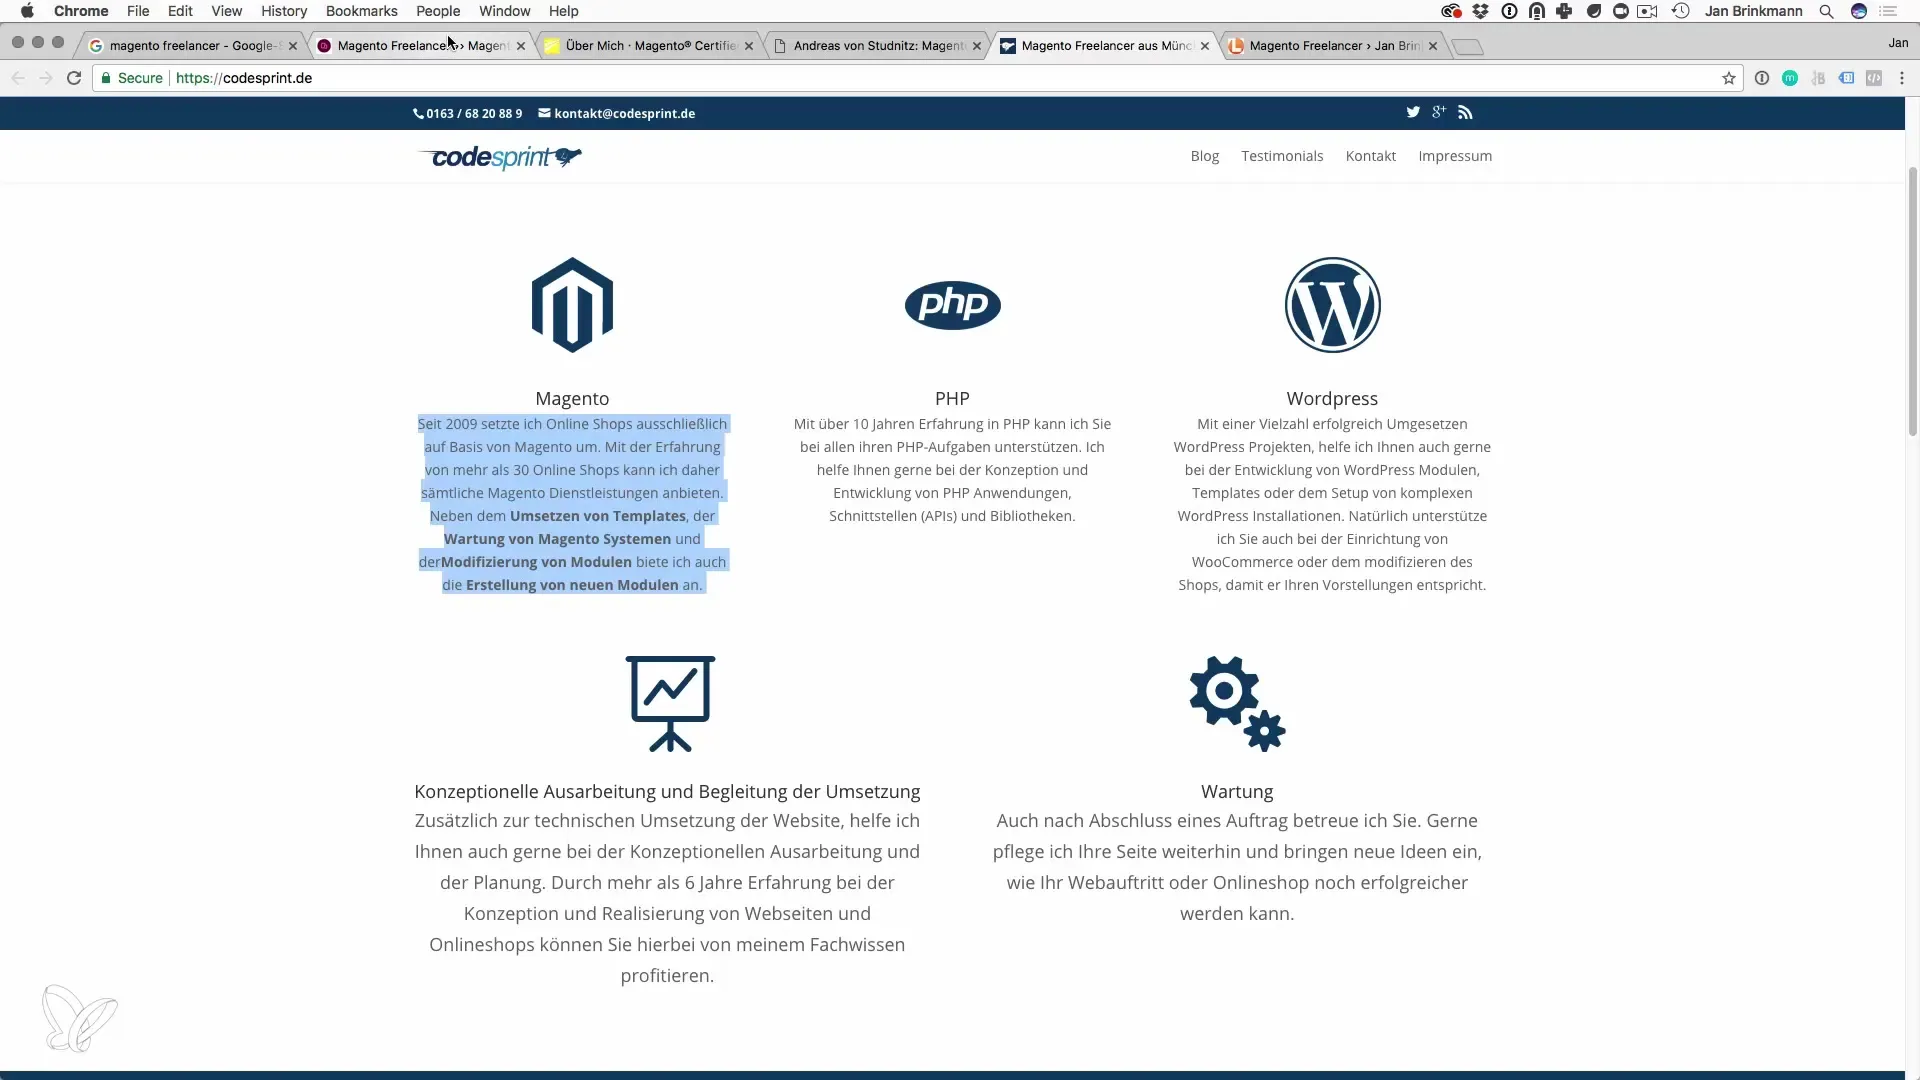1920x1080 pixels.
Task: Click the Dropbox menu bar icon
Action: tap(1481, 11)
